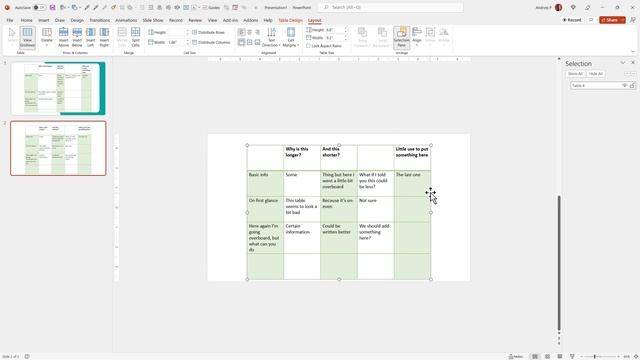Viewport: 640px width, 360px height.
Task: Open the File menu
Action: coord(10,20)
